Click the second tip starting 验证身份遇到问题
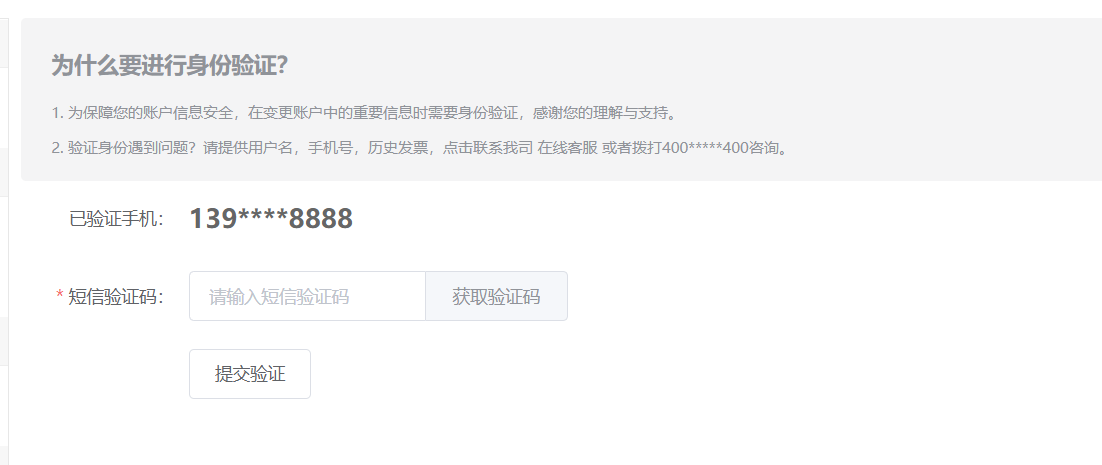The width and height of the screenshot is (1102, 465). 420,149
